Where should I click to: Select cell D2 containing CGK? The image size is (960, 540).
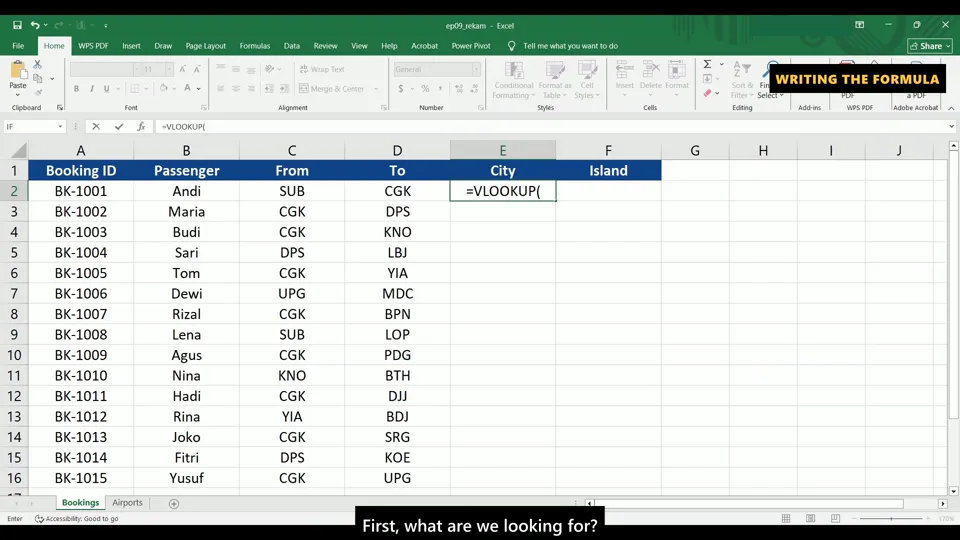(397, 191)
